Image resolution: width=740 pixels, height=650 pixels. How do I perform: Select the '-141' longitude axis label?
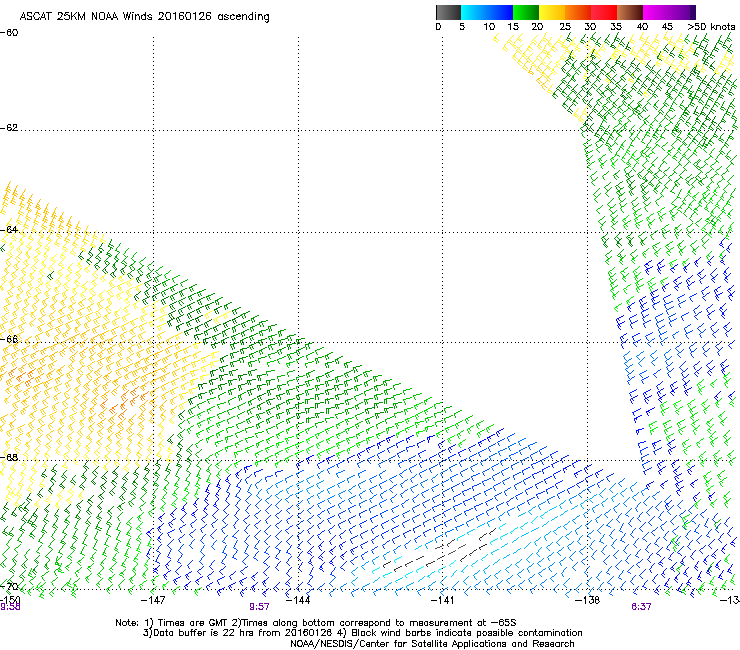coord(442,600)
